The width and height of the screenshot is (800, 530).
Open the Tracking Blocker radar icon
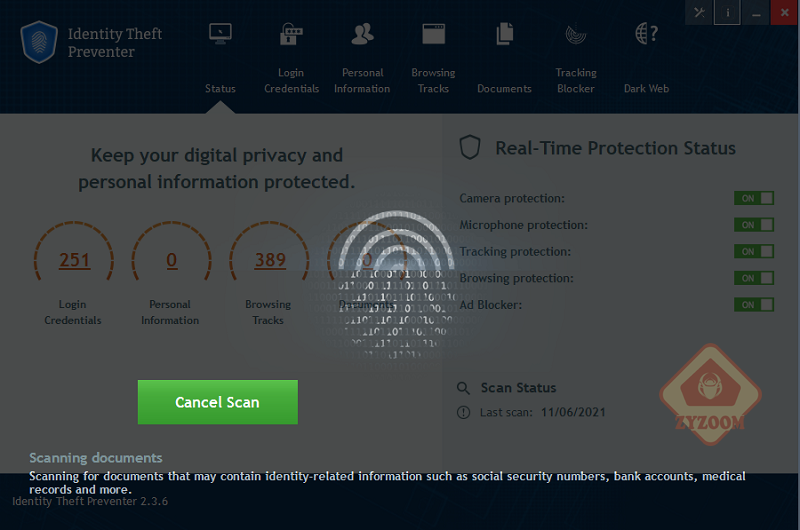[576, 34]
